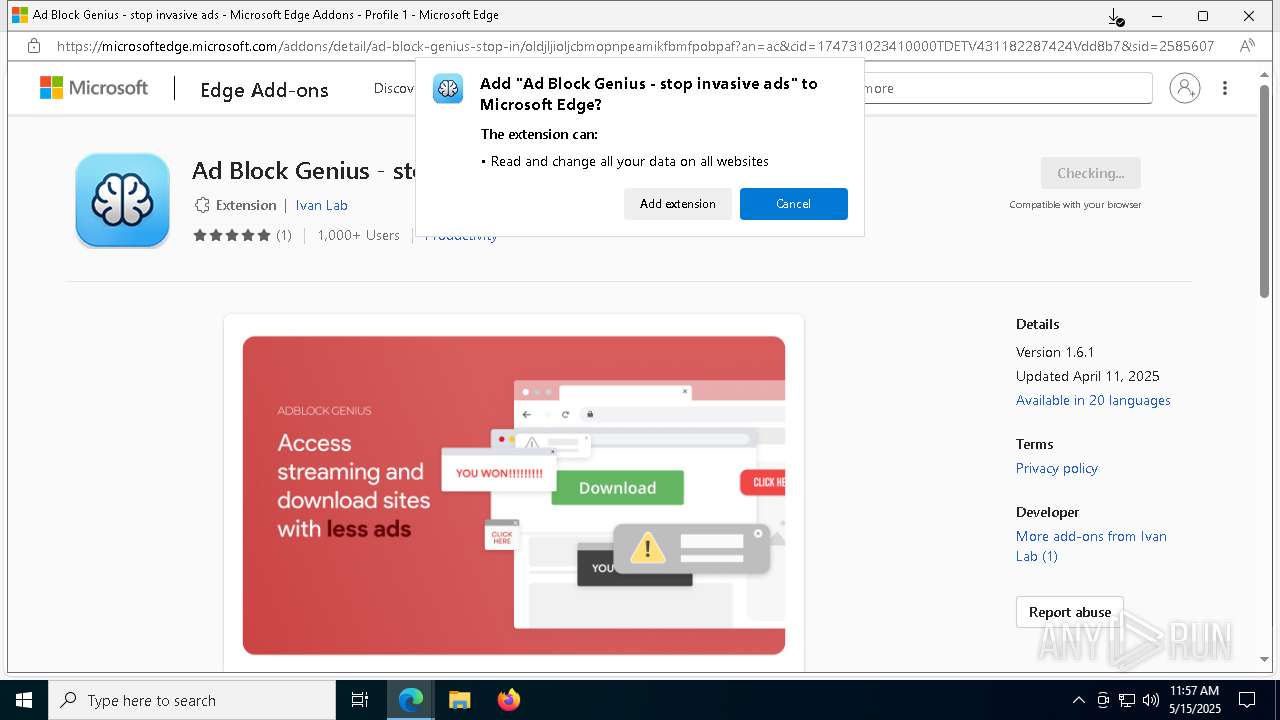Open Ivan Lab publisher link
Viewport: 1280px width, 720px height.
click(x=321, y=205)
